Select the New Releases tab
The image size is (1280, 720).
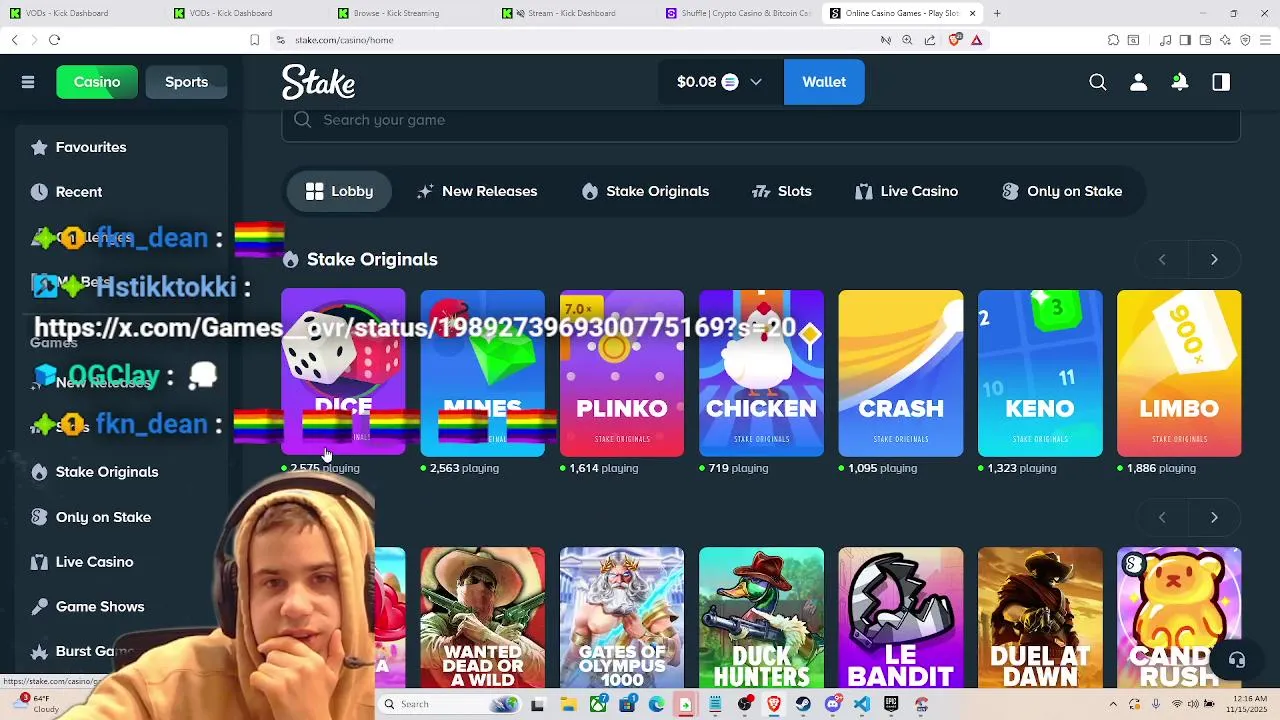[x=477, y=191]
